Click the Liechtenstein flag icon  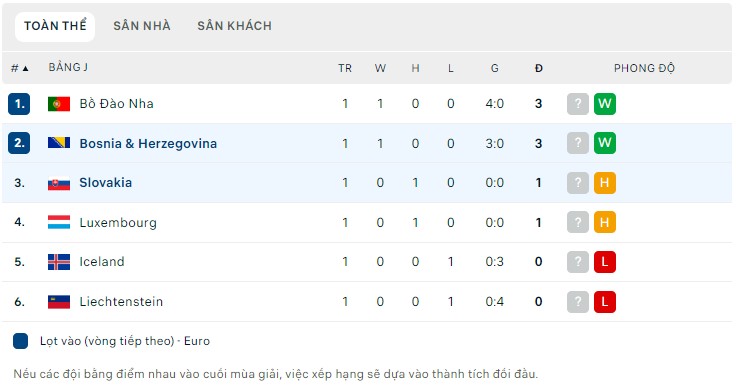tap(59, 302)
